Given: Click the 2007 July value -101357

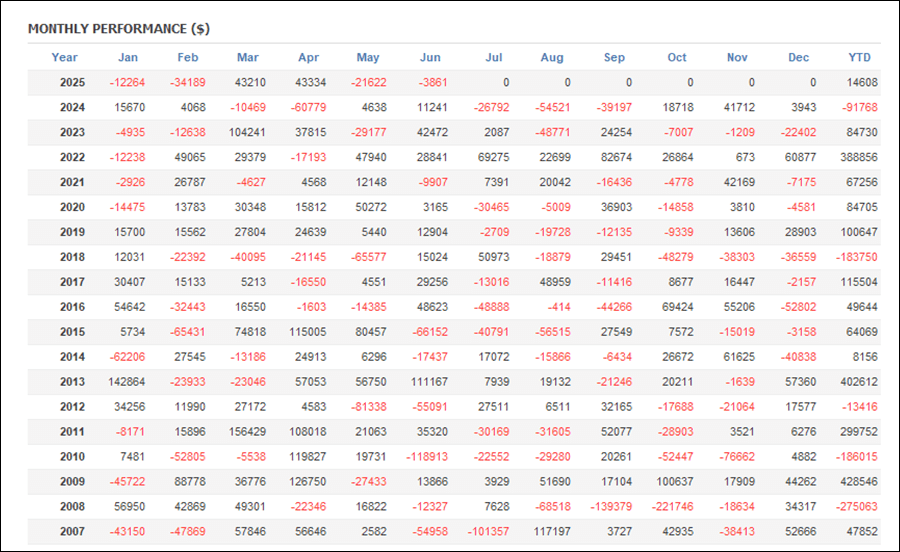Looking at the screenshot, I should (x=488, y=532).
